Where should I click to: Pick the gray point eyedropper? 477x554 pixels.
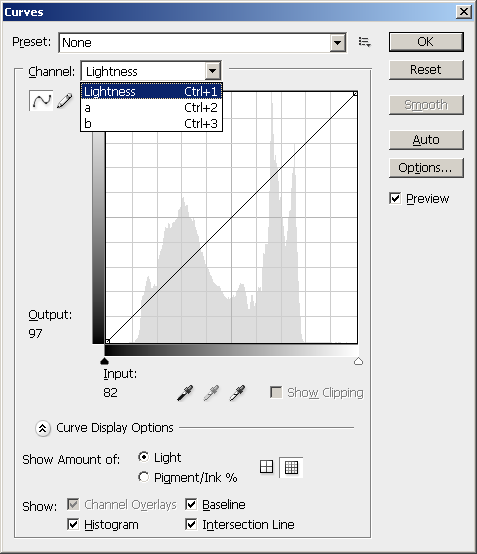pyautogui.click(x=211, y=393)
